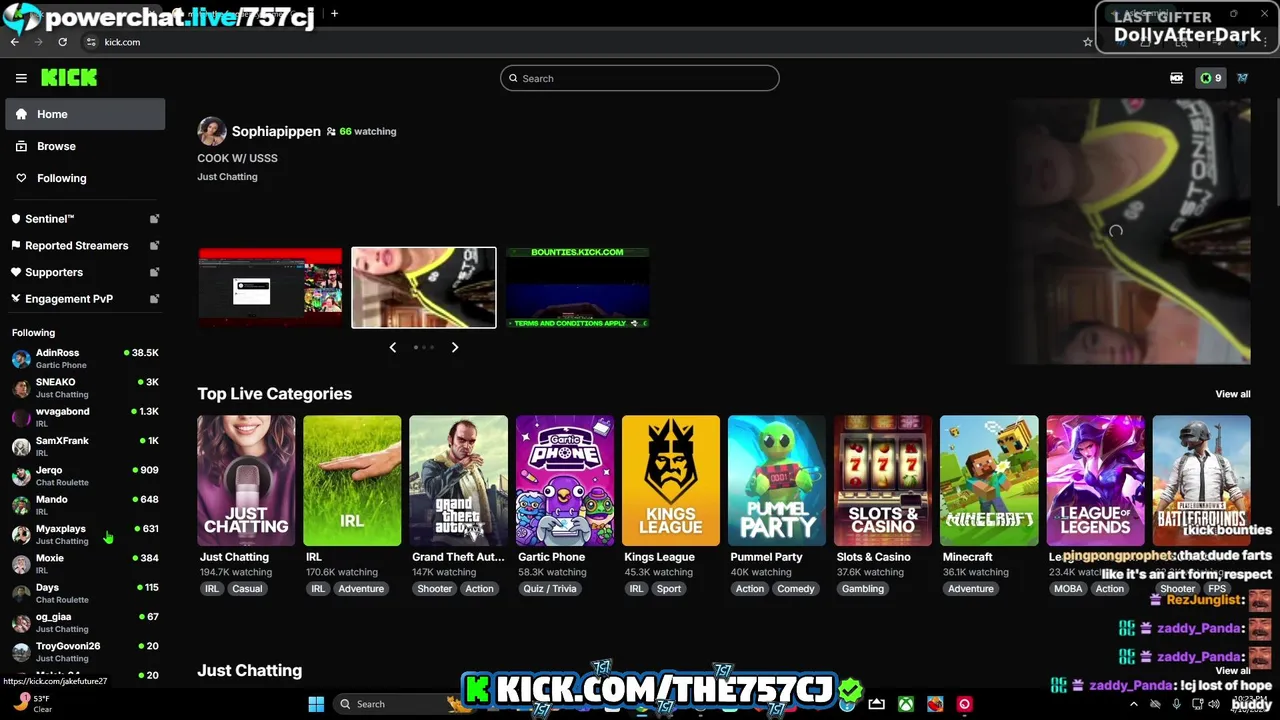Click the Sport tag under Kings League
The height and width of the screenshot is (720, 1280).
coord(669,589)
